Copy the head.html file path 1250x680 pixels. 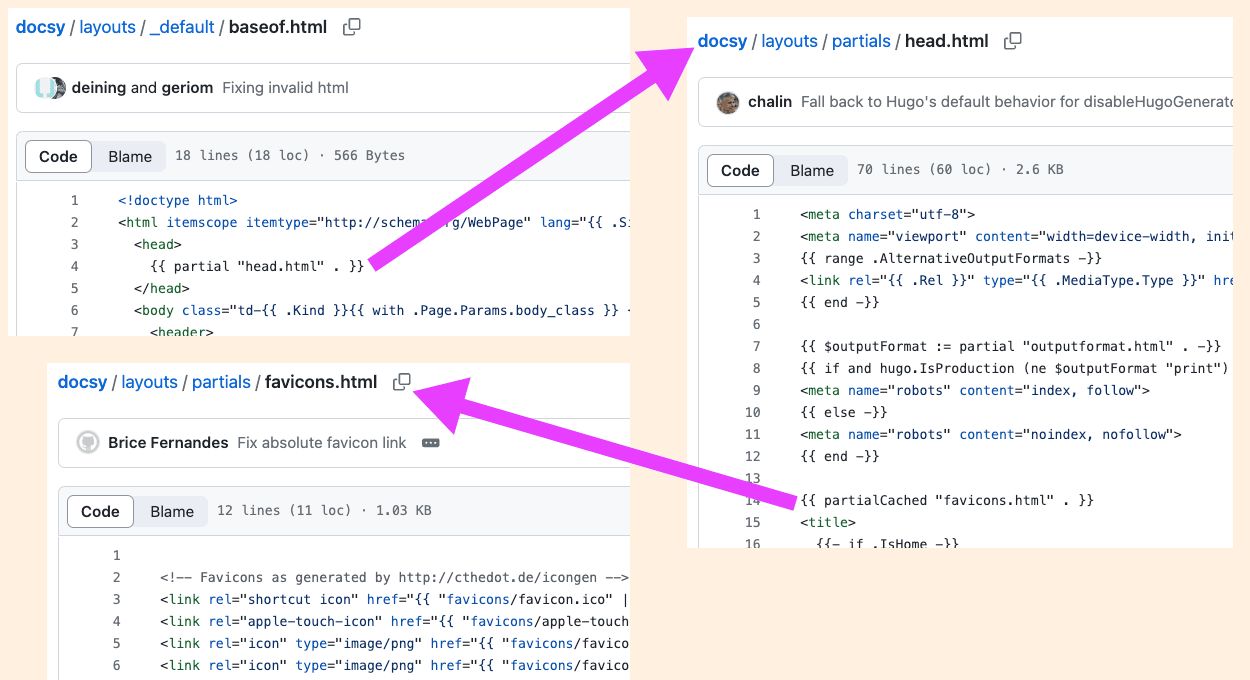[x=1012, y=40]
